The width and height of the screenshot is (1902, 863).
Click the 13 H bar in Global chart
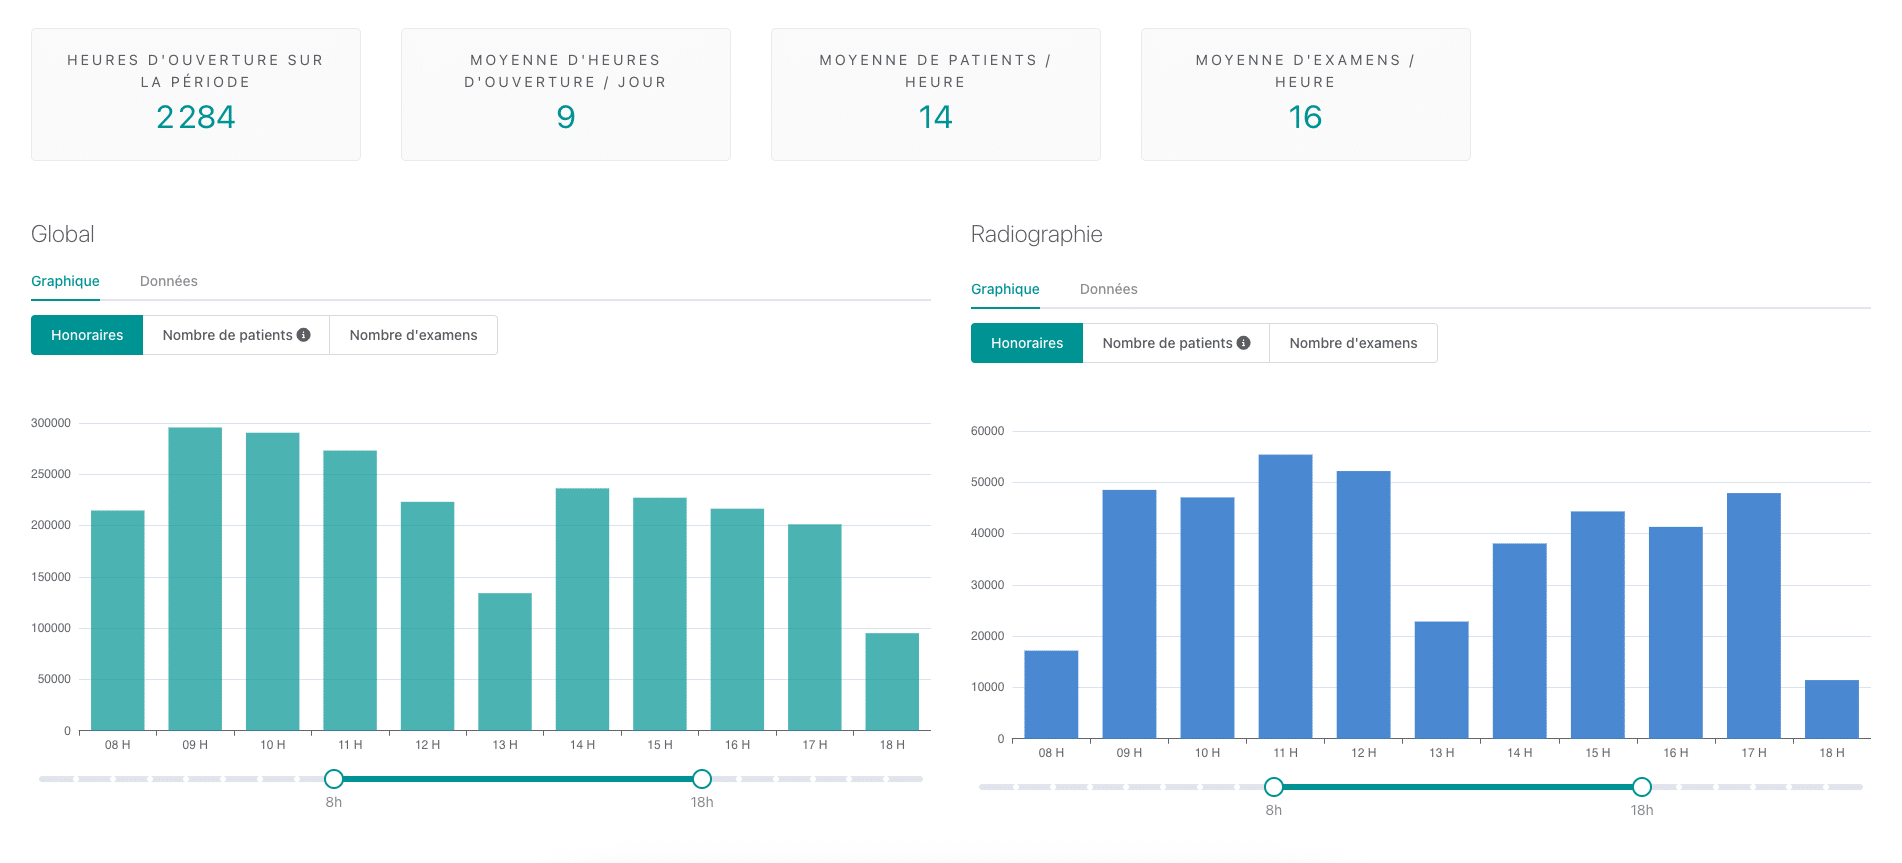point(505,662)
